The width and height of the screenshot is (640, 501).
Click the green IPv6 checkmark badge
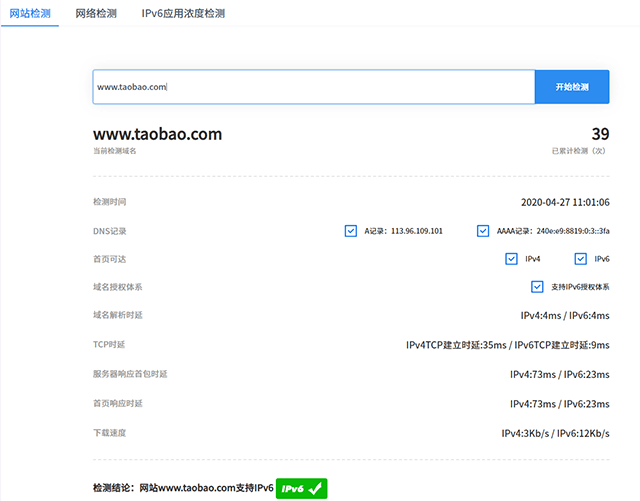(302, 488)
